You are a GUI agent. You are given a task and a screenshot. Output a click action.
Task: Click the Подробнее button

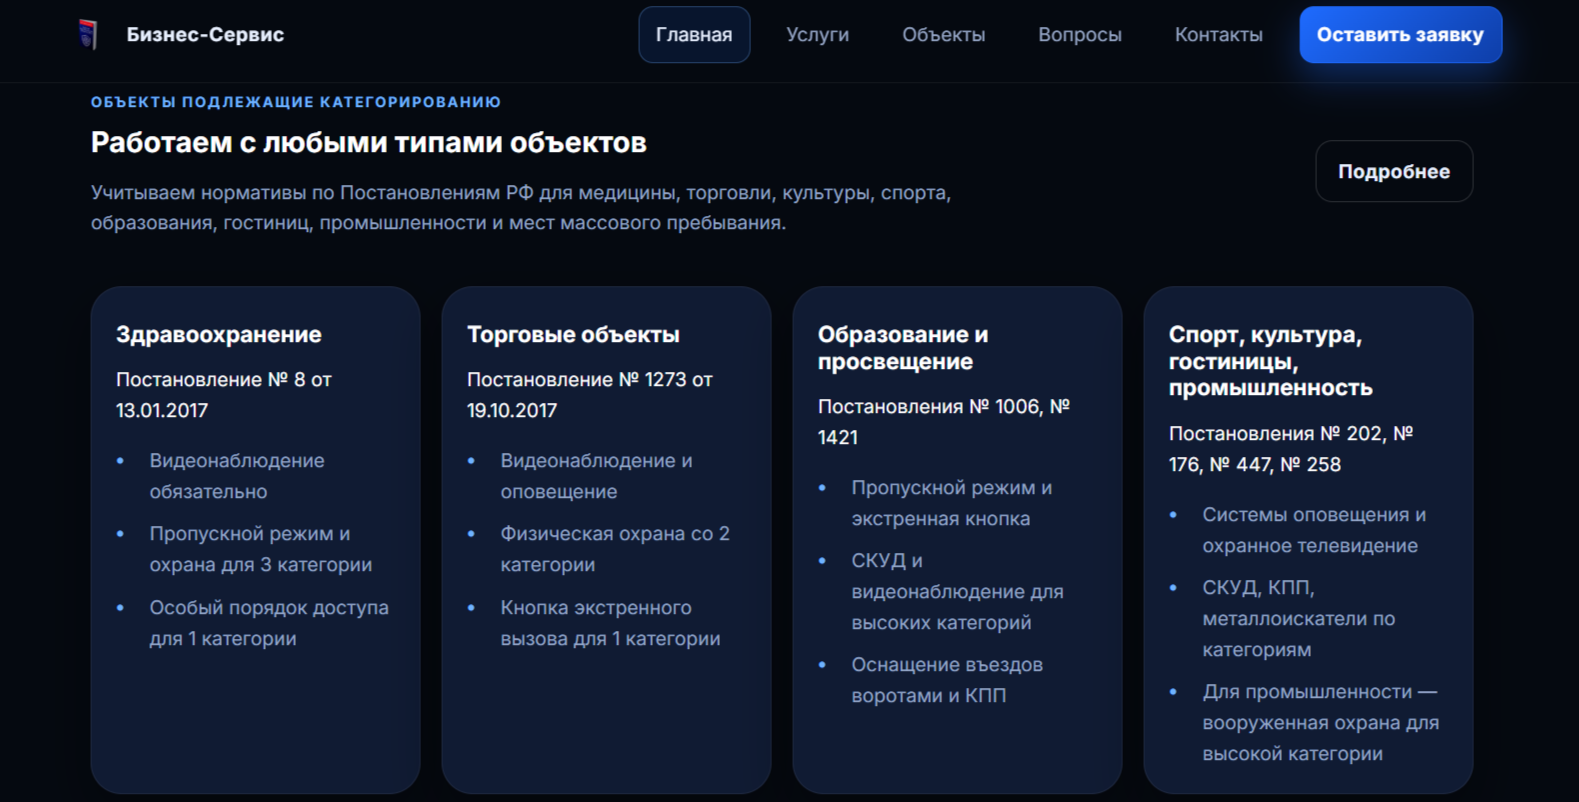coord(1394,171)
